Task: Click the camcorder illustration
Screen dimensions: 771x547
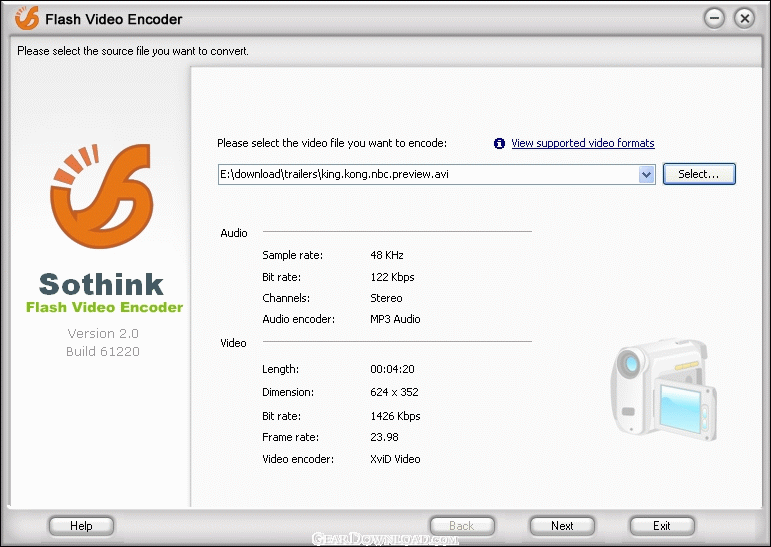Action: click(663, 390)
